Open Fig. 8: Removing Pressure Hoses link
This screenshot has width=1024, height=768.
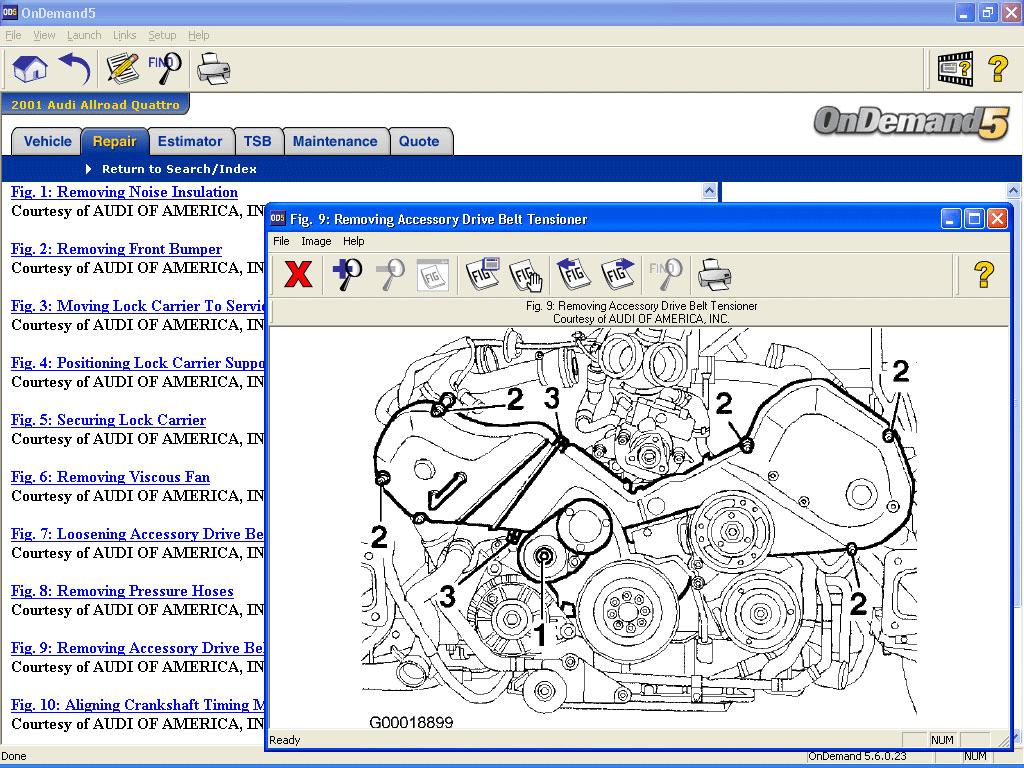[x=122, y=590]
